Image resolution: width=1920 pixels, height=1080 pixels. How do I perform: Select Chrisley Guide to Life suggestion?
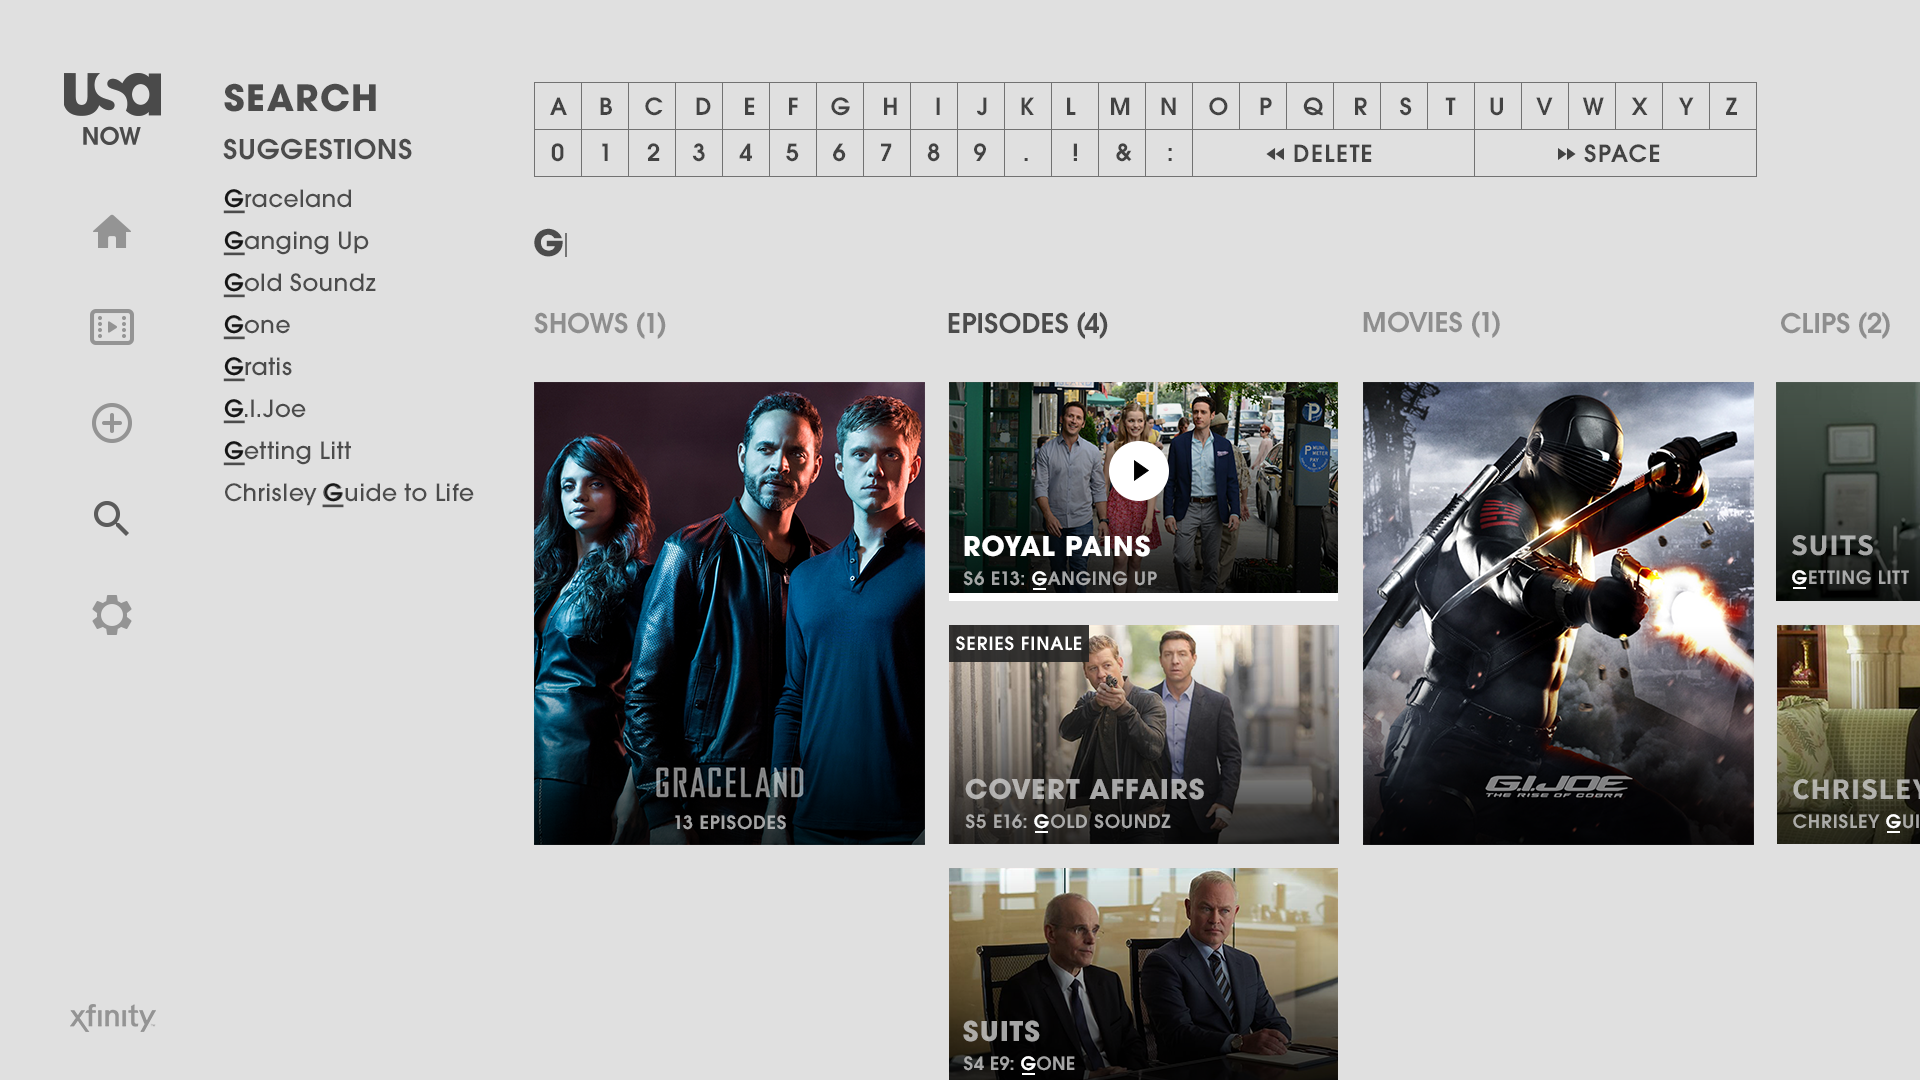349,493
